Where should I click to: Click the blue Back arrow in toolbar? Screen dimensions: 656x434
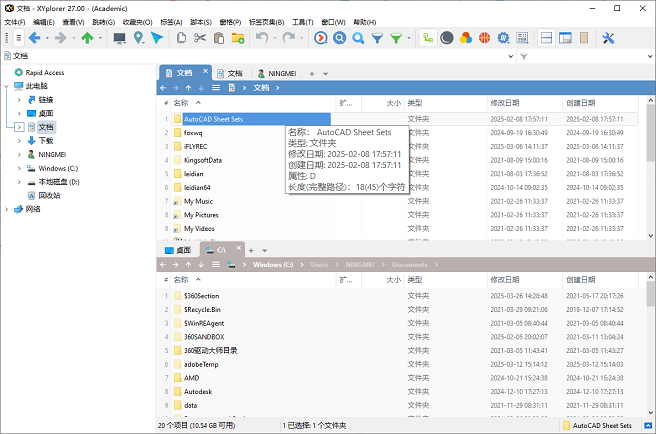[x=35, y=38]
